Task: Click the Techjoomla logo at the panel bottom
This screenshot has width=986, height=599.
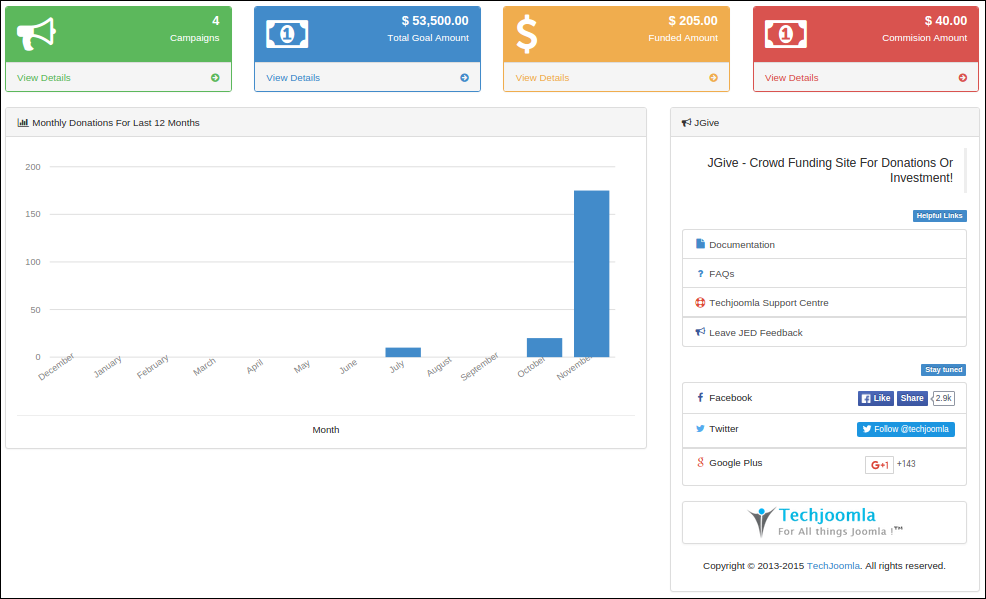Action: pos(823,521)
